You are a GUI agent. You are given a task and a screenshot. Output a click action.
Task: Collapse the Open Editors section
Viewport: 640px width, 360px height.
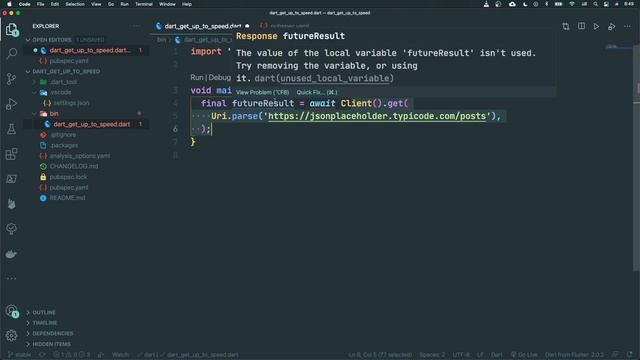[51, 40]
